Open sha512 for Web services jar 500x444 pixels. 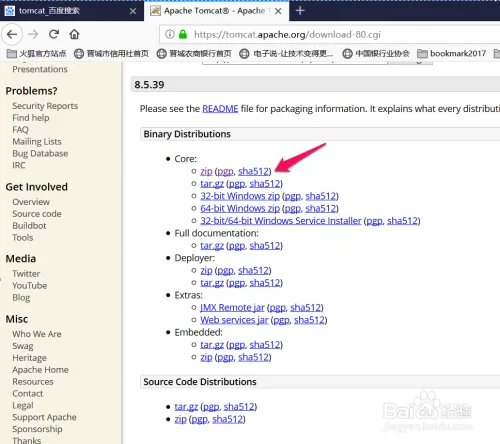pyautogui.click(x=309, y=320)
